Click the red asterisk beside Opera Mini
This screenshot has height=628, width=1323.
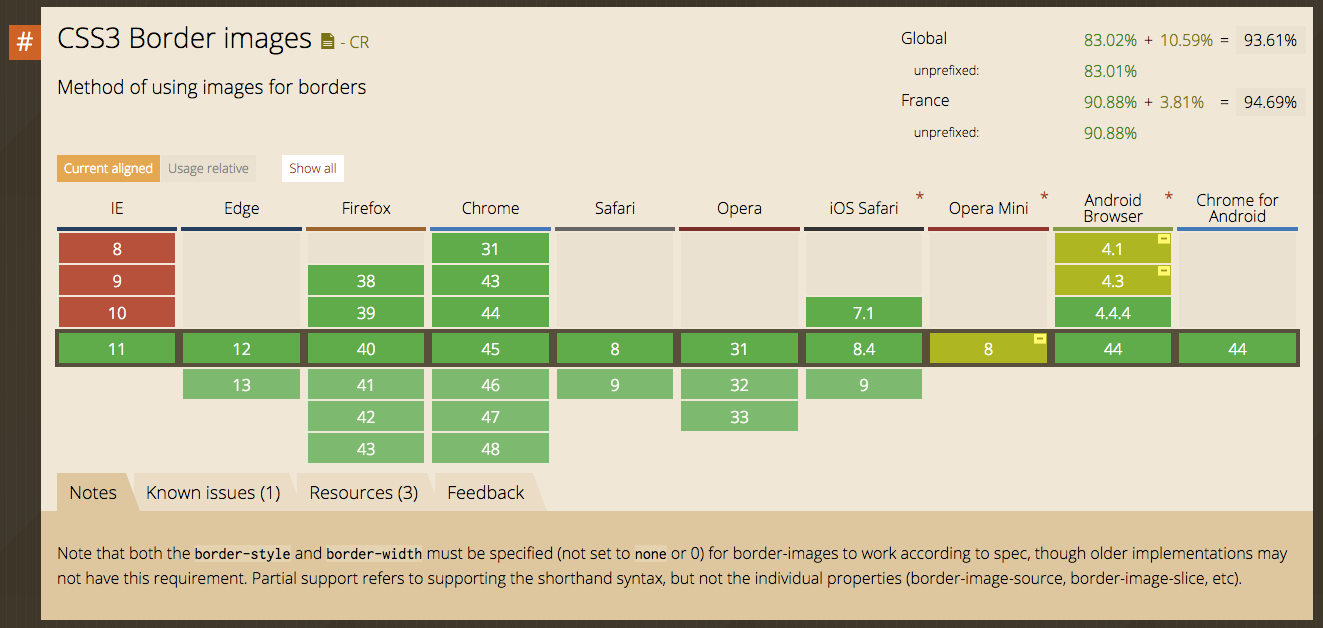click(1044, 197)
